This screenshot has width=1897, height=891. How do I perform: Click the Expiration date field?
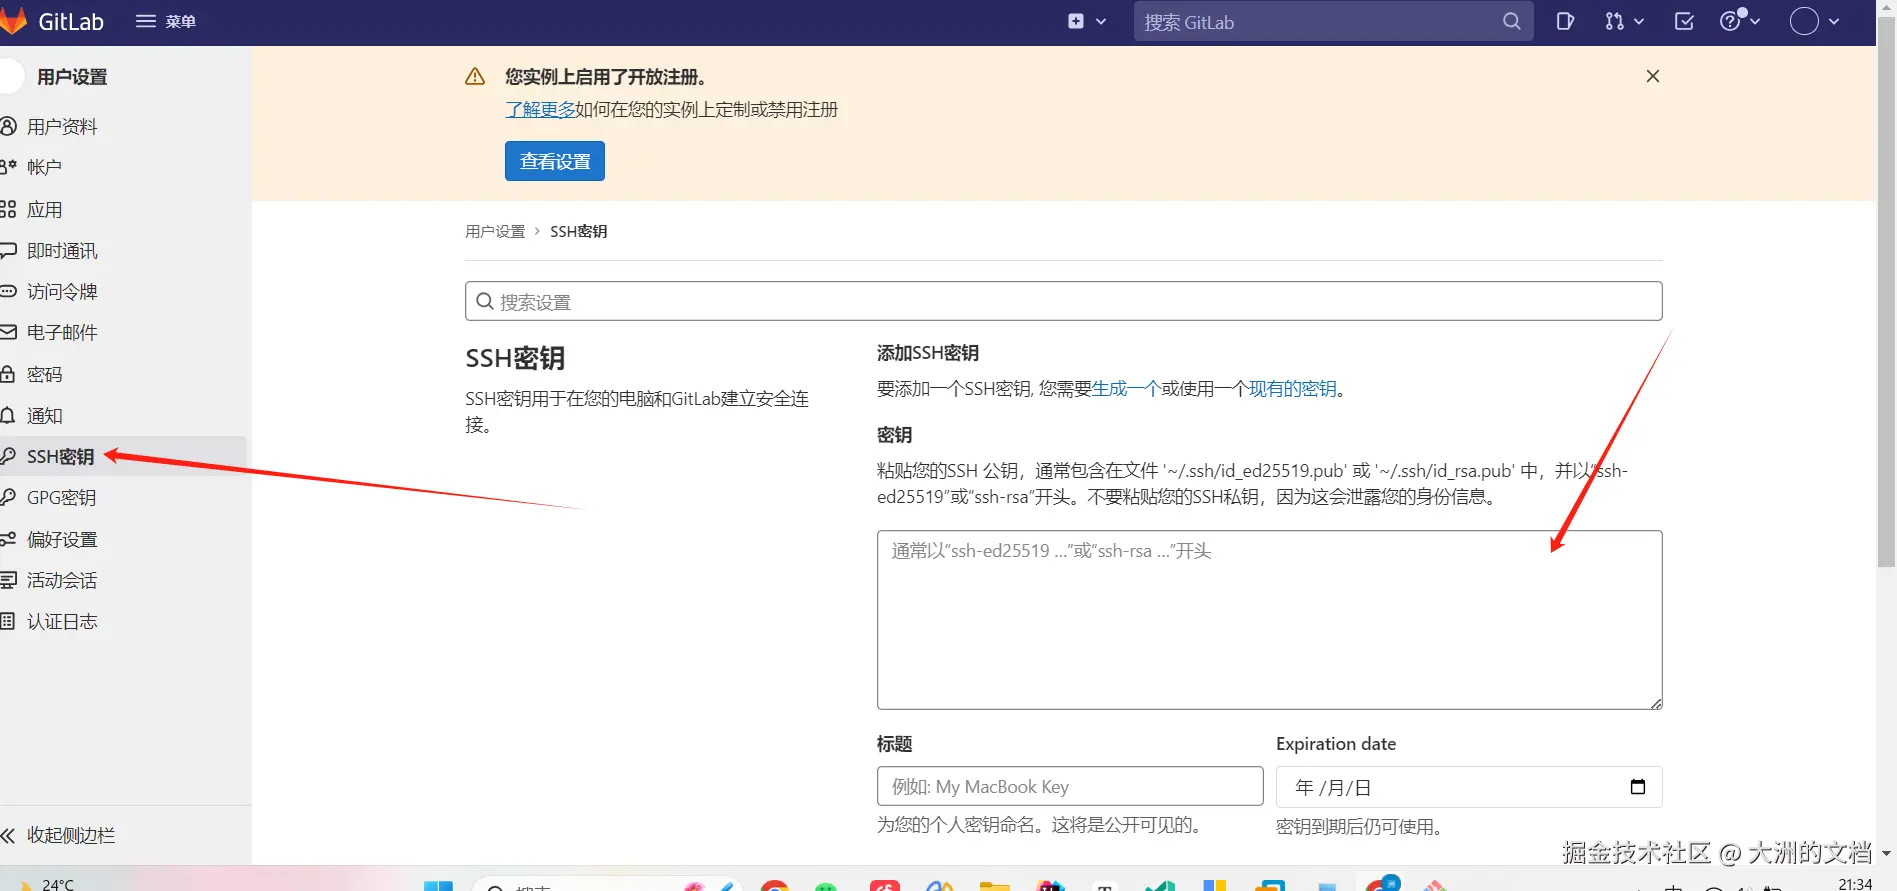[x=1469, y=787]
